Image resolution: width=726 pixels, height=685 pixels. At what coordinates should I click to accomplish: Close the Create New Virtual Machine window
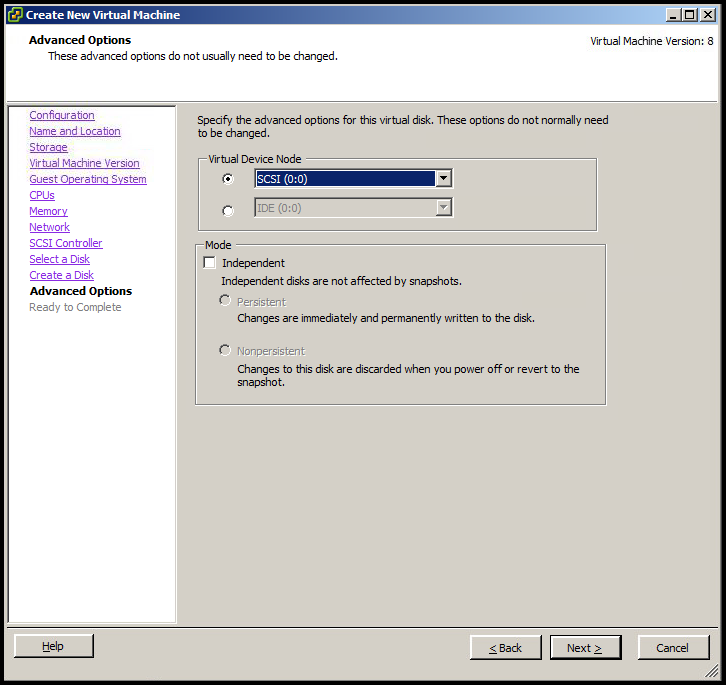point(708,15)
